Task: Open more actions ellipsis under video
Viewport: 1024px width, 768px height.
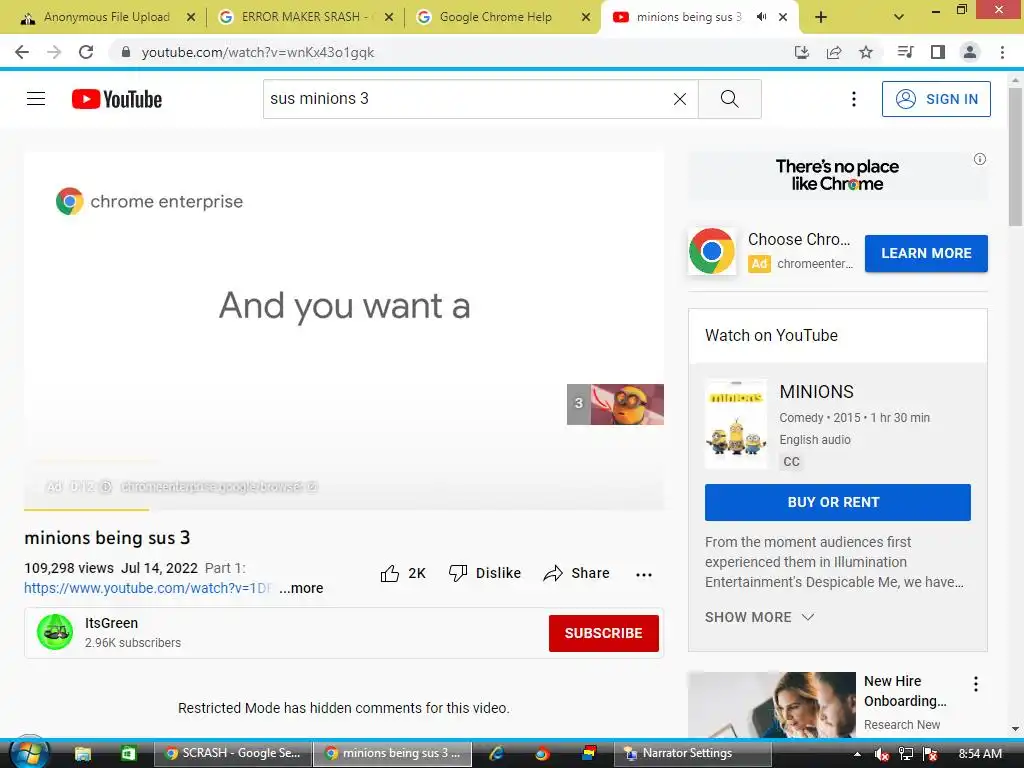Action: click(644, 575)
